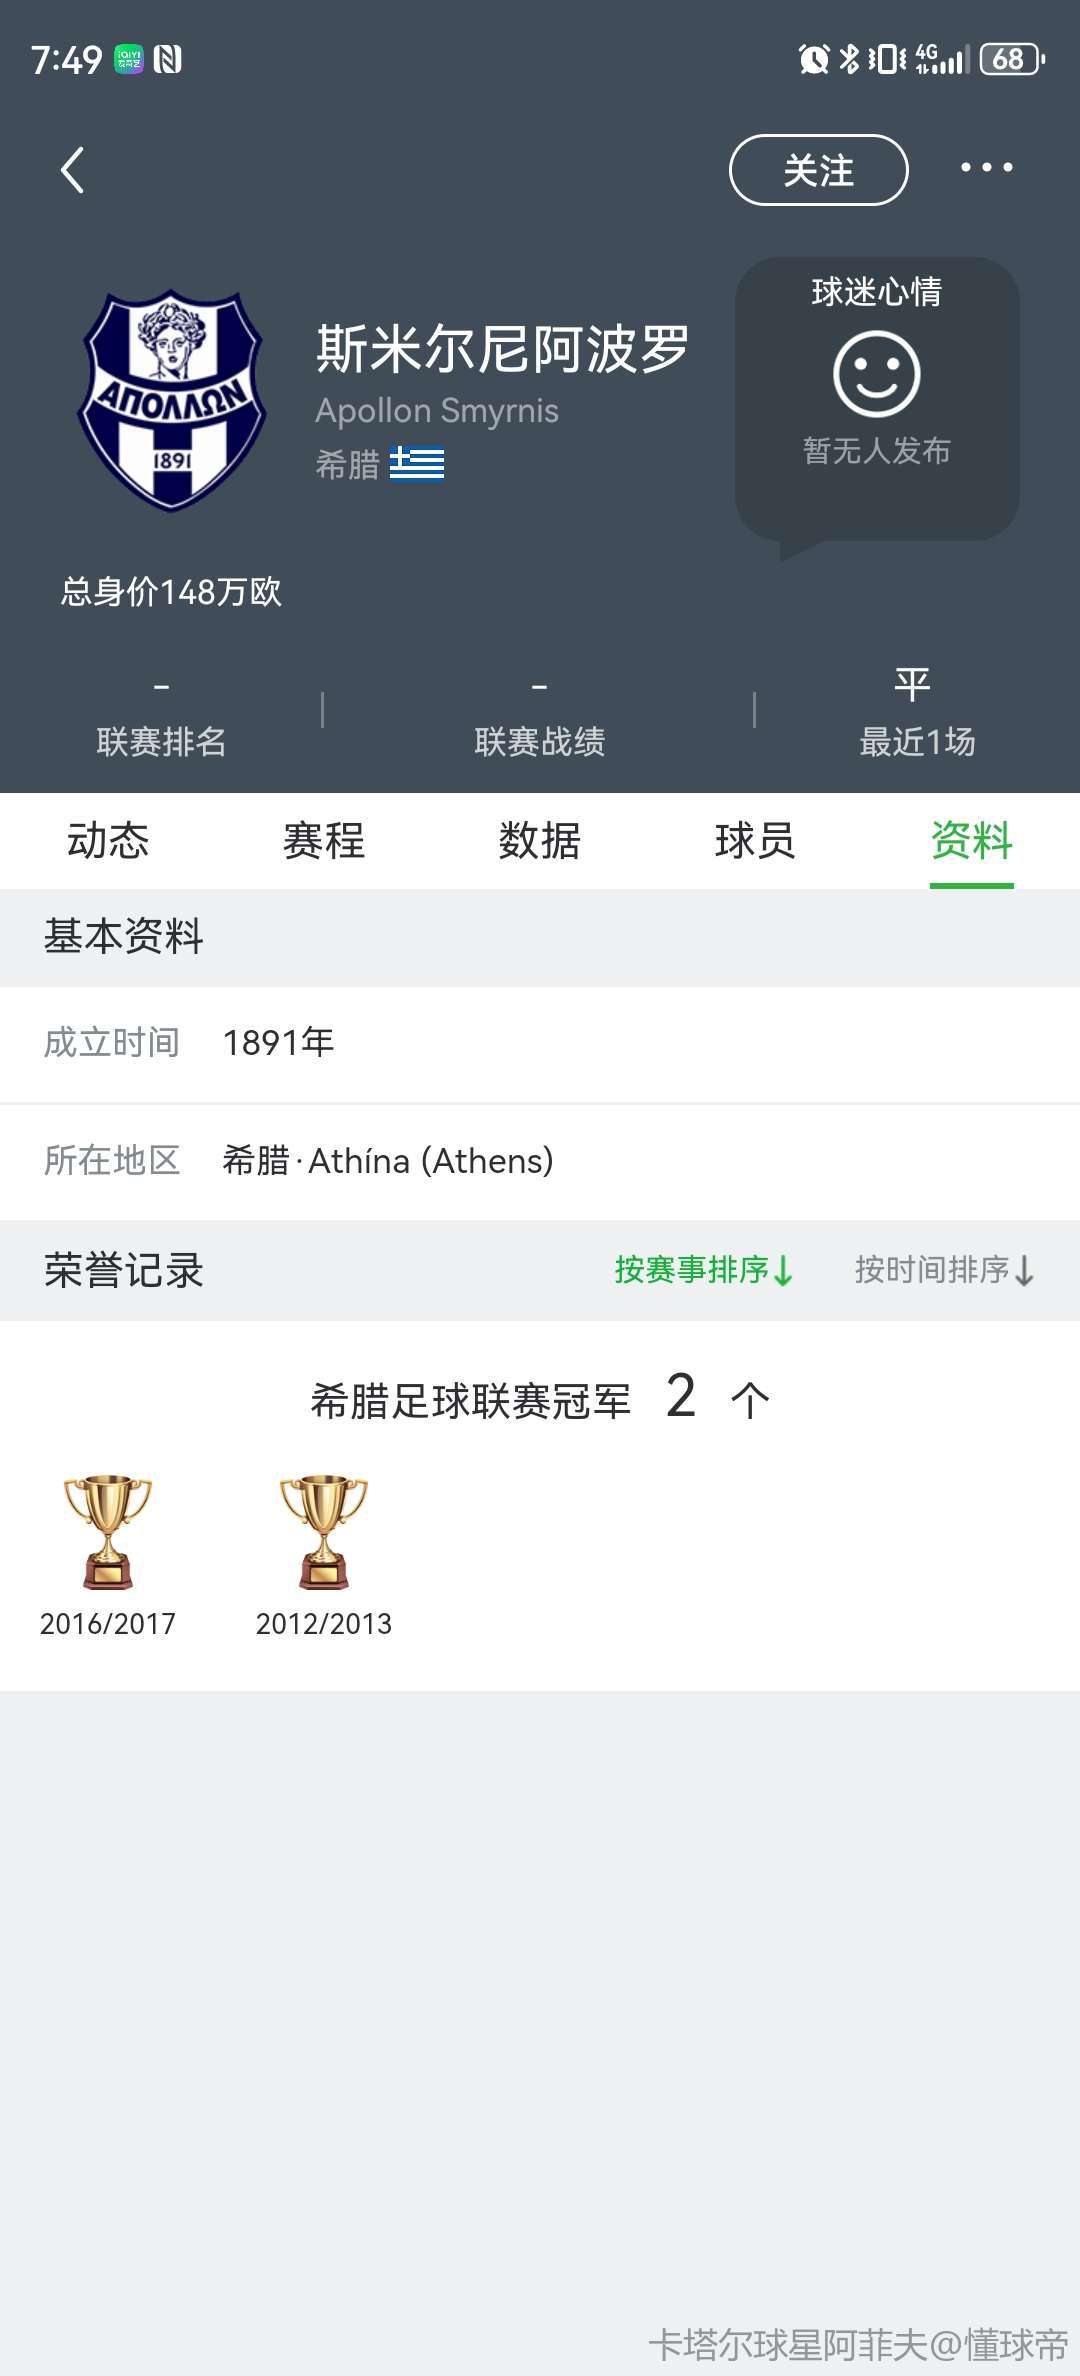The height and width of the screenshot is (2376, 1080).
Task: Select the 资料 tab
Action: coord(972,840)
